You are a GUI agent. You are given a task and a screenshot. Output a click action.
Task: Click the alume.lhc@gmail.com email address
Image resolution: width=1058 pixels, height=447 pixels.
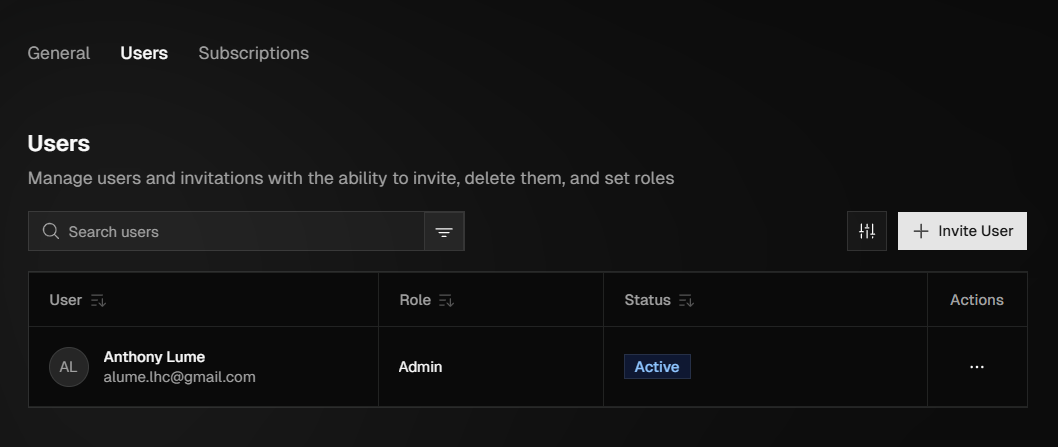tap(179, 377)
